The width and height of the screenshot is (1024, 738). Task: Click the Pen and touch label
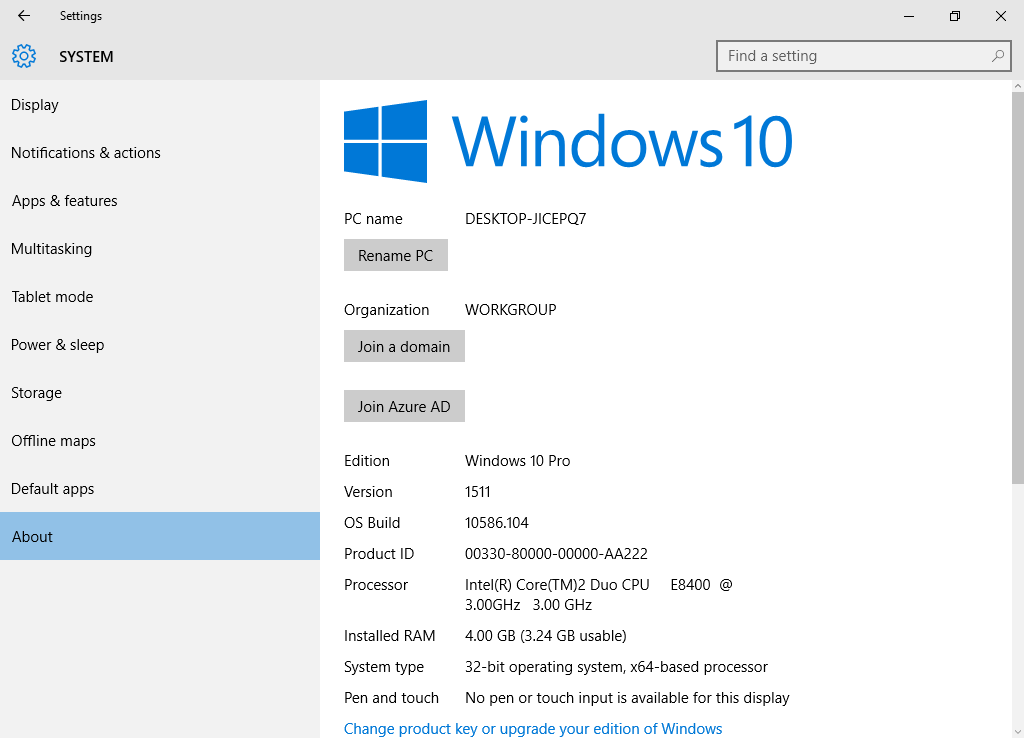(391, 698)
